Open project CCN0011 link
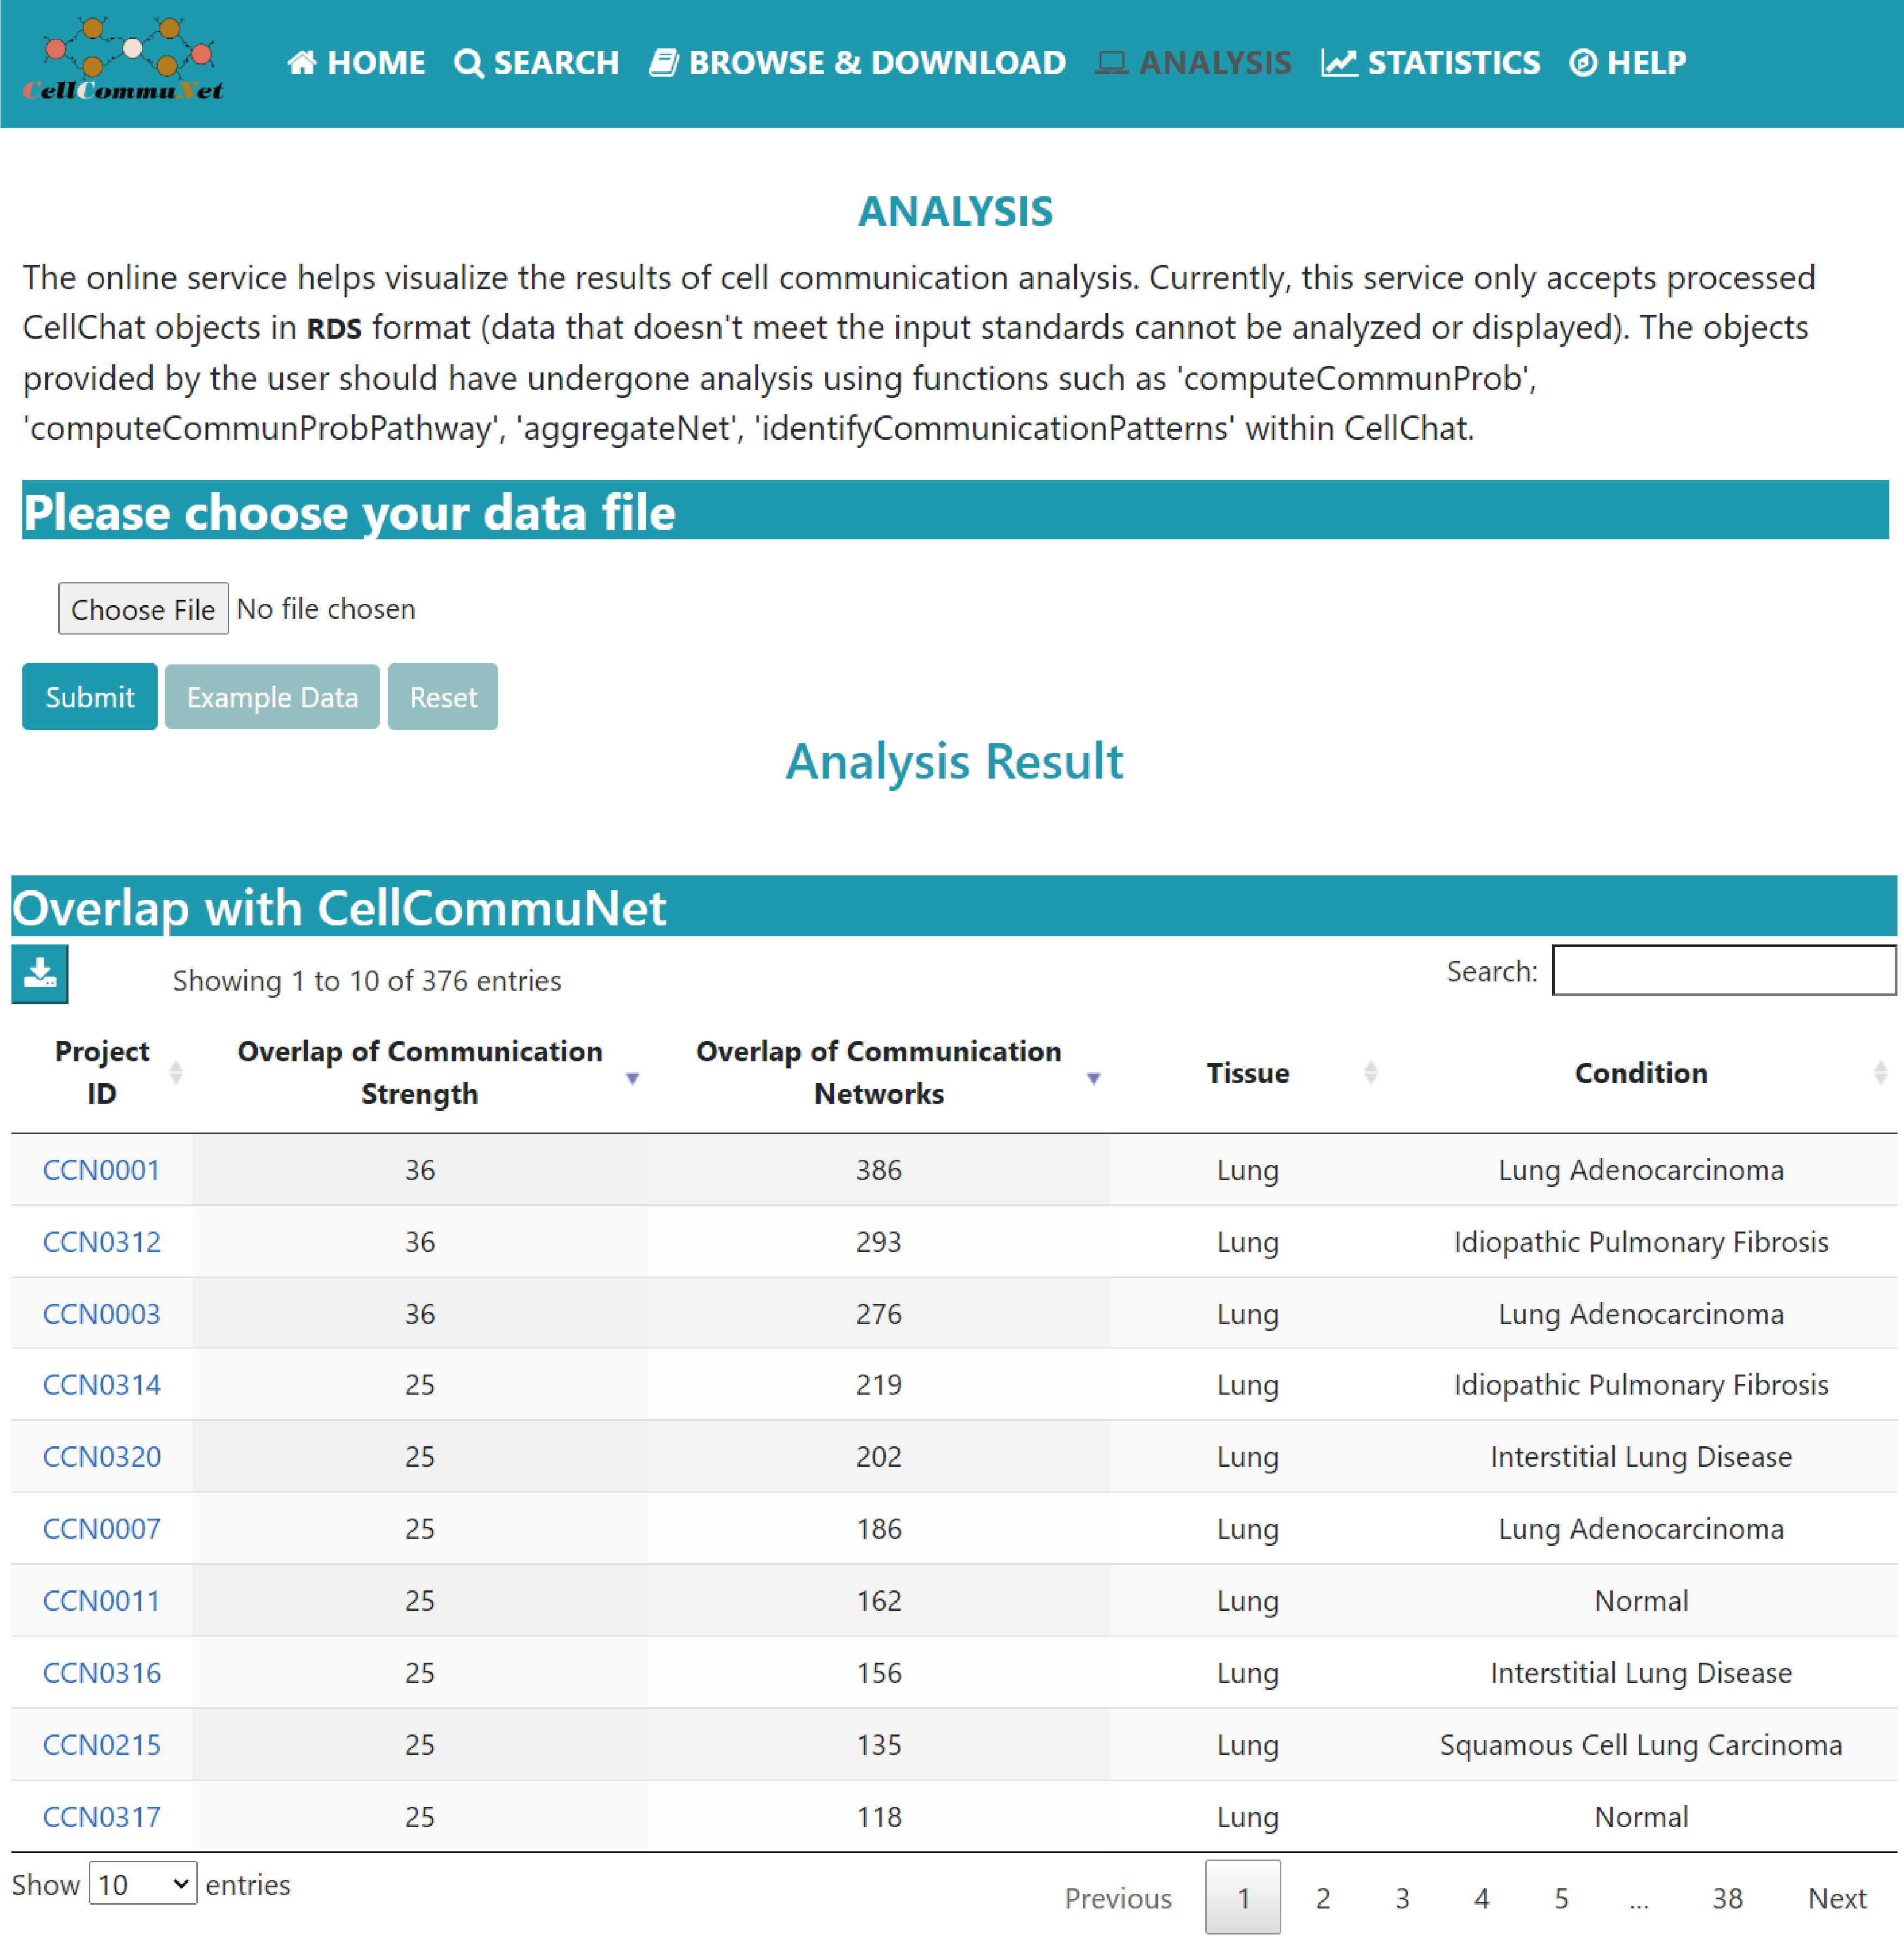The height and width of the screenshot is (1940, 1904). point(101,1601)
